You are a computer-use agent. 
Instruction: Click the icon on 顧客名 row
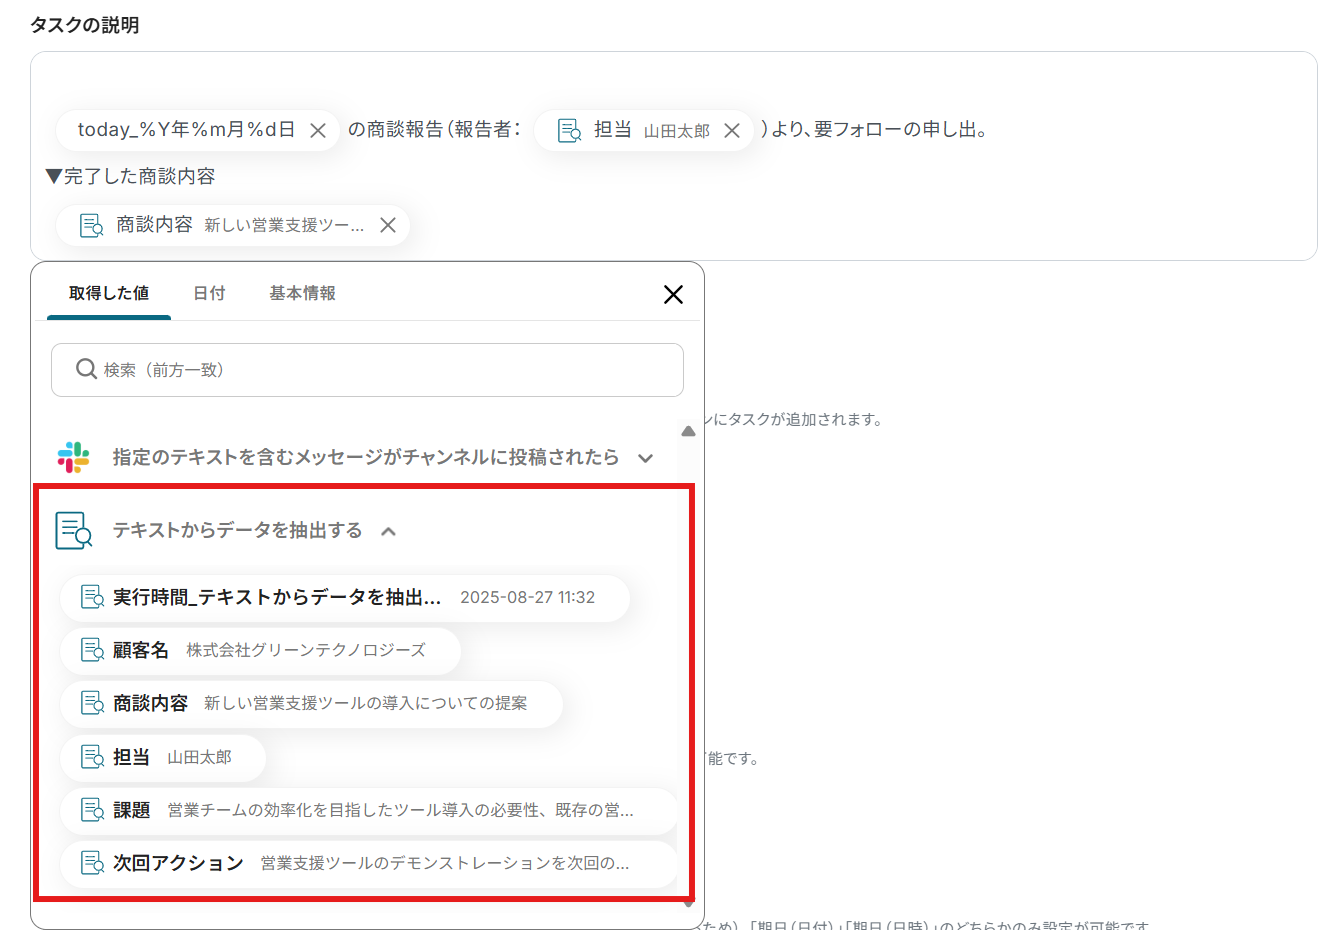pos(92,650)
